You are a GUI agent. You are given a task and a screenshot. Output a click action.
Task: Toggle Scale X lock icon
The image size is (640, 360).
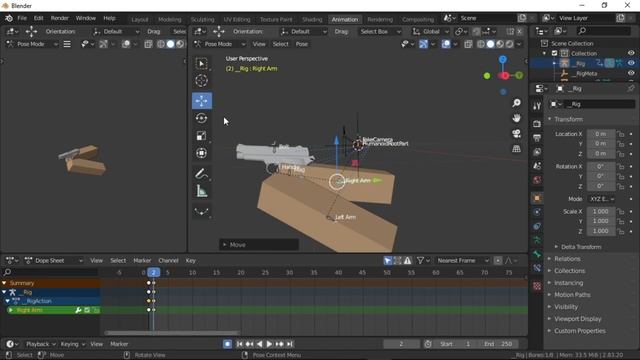coord(621,211)
